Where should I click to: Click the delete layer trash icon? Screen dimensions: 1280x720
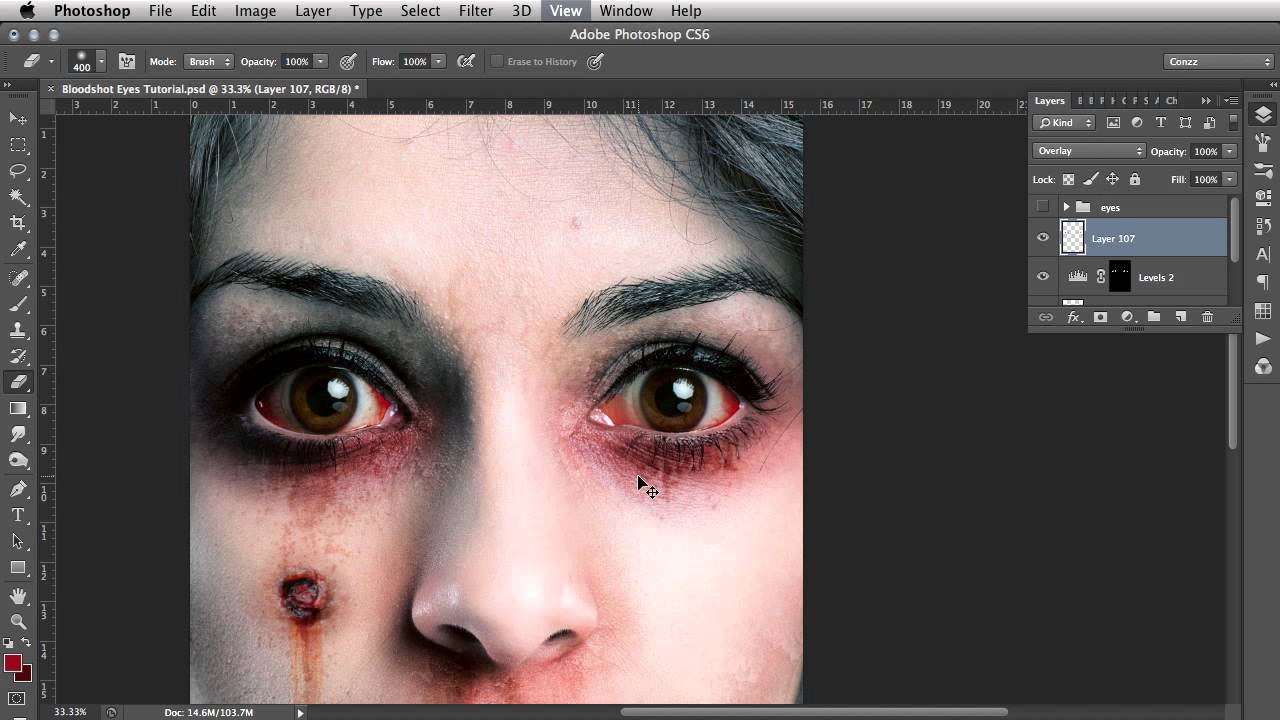pyautogui.click(x=1207, y=317)
